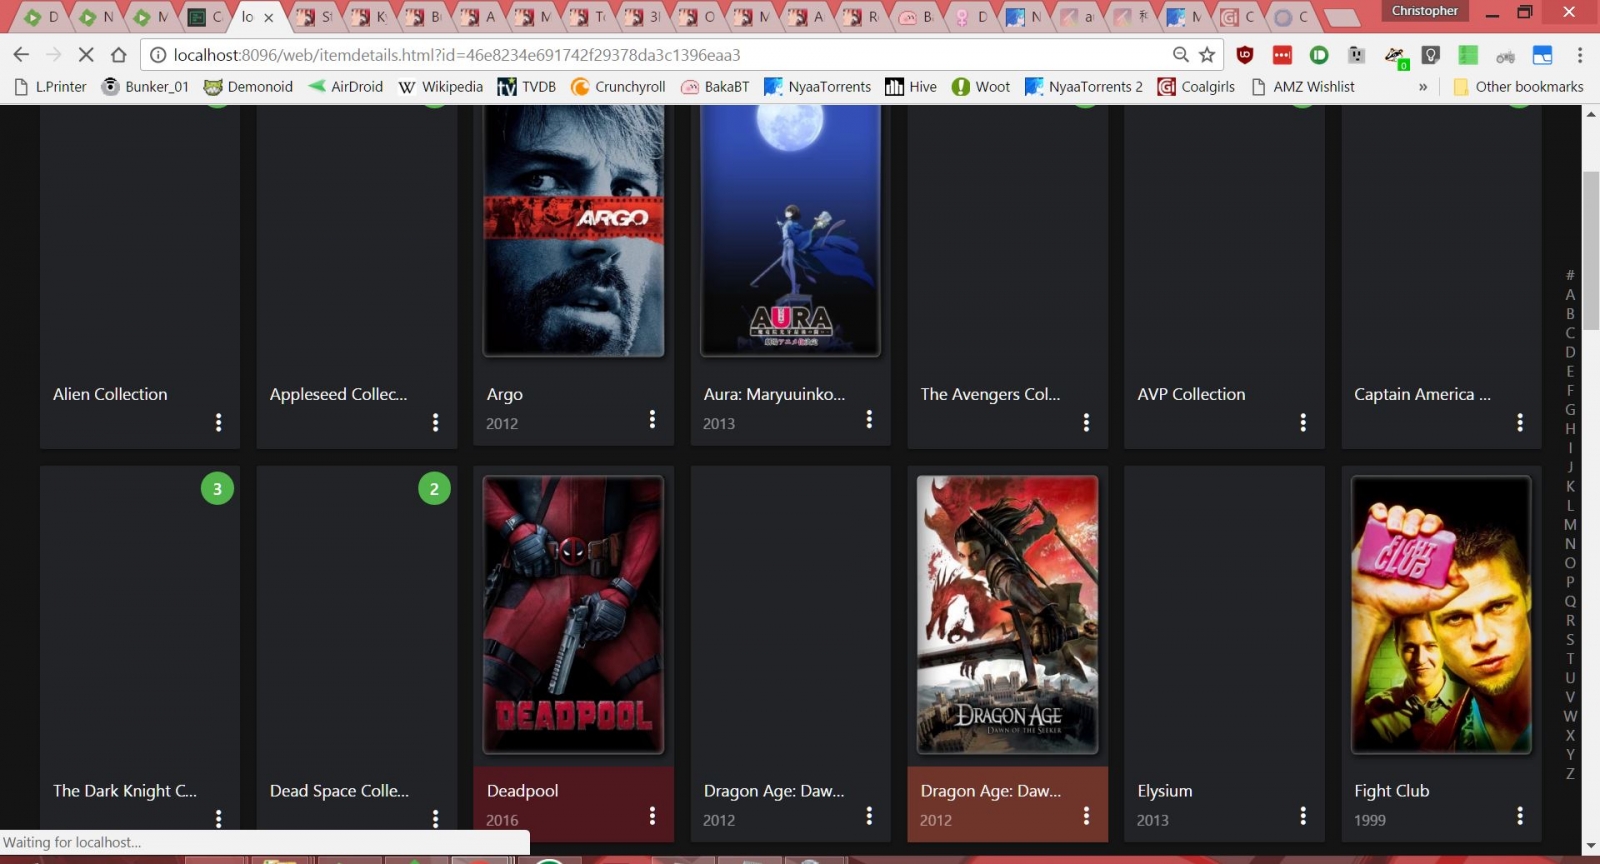Open the Demonoid bookmark
1600x864 pixels.
[248, 87]
